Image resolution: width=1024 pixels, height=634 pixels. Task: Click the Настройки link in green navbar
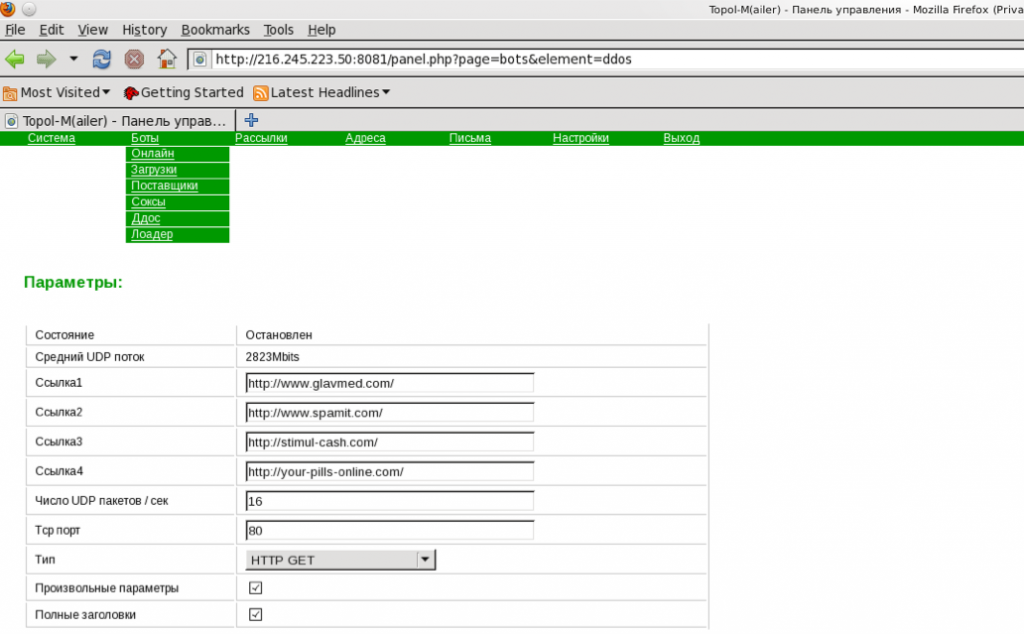point(580,138)
